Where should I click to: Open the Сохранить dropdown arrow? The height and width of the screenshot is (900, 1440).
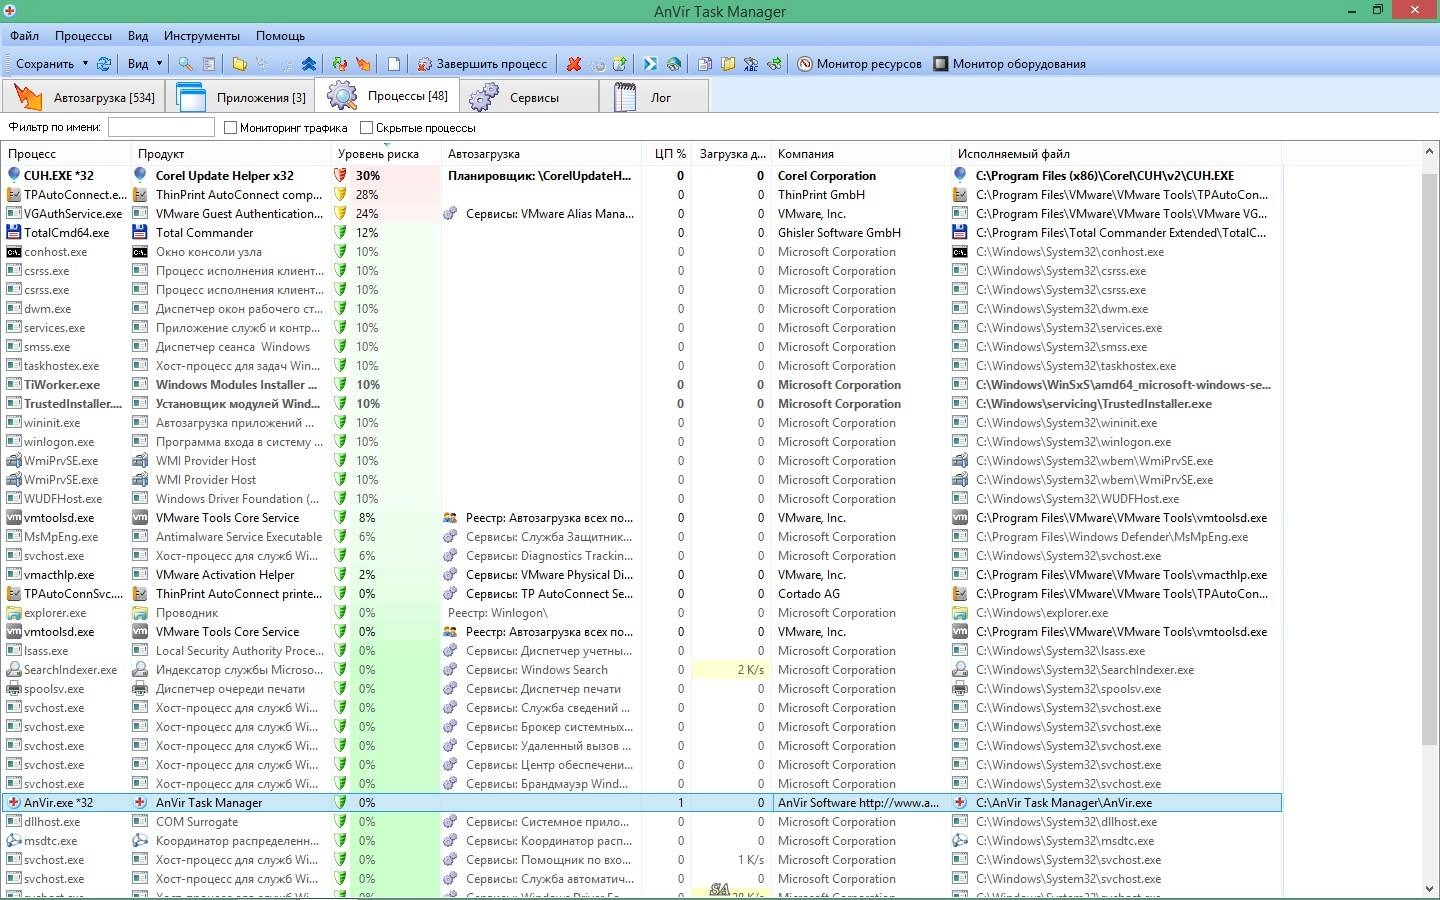pos(85,63)
